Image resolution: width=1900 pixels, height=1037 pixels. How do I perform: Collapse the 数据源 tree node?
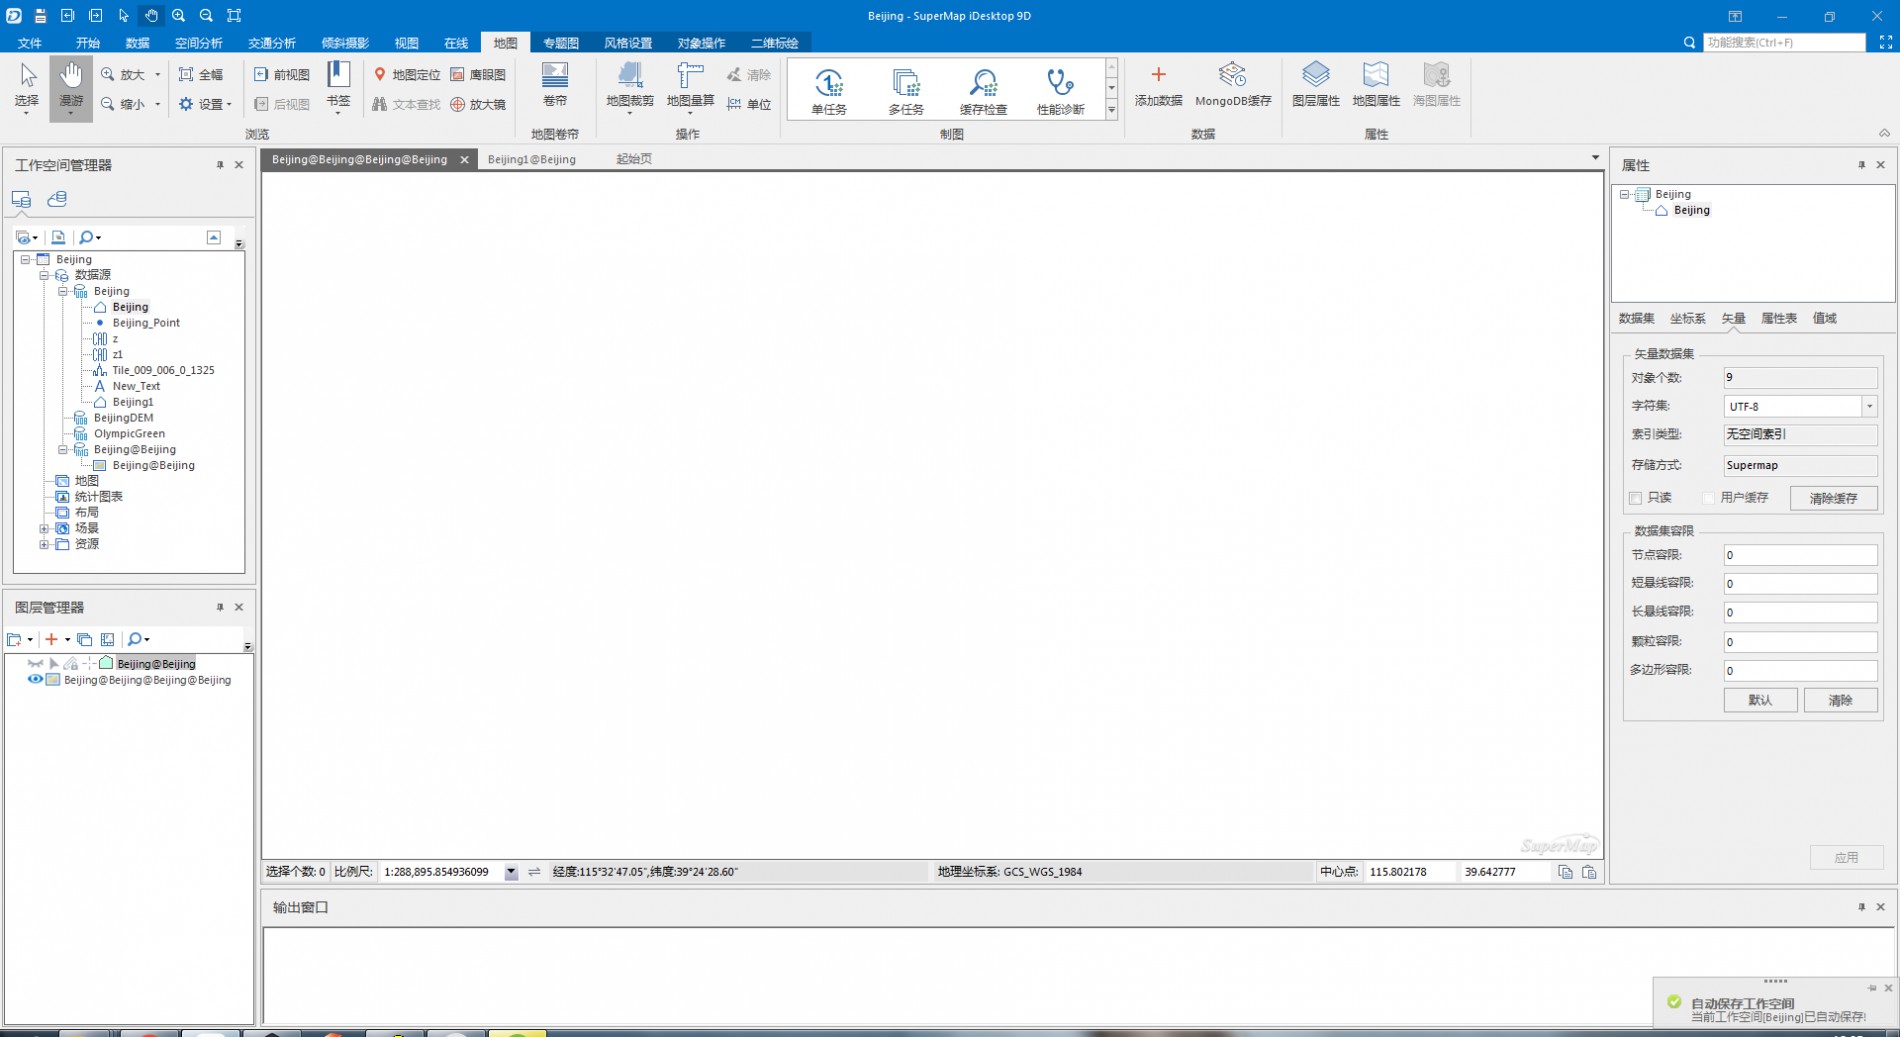coord(44,275)
